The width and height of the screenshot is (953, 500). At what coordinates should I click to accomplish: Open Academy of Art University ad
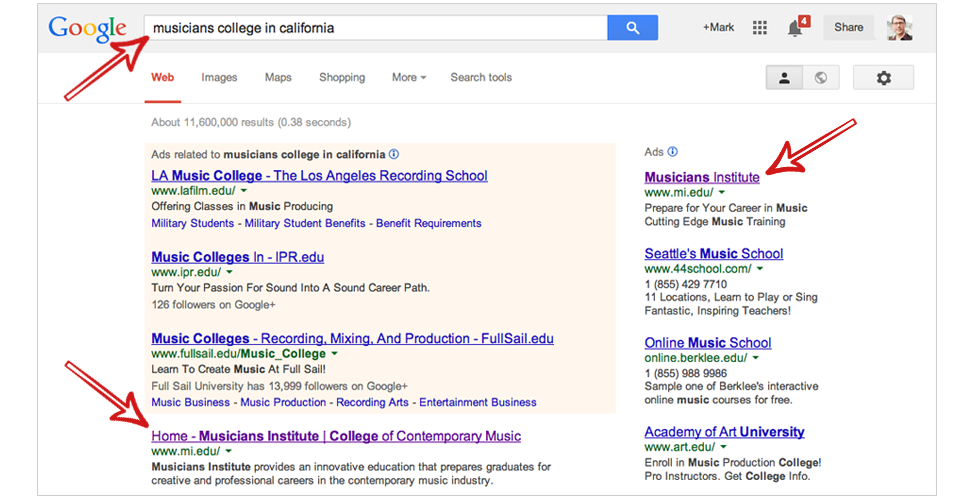pyautogui.click(x=724, y=432)
